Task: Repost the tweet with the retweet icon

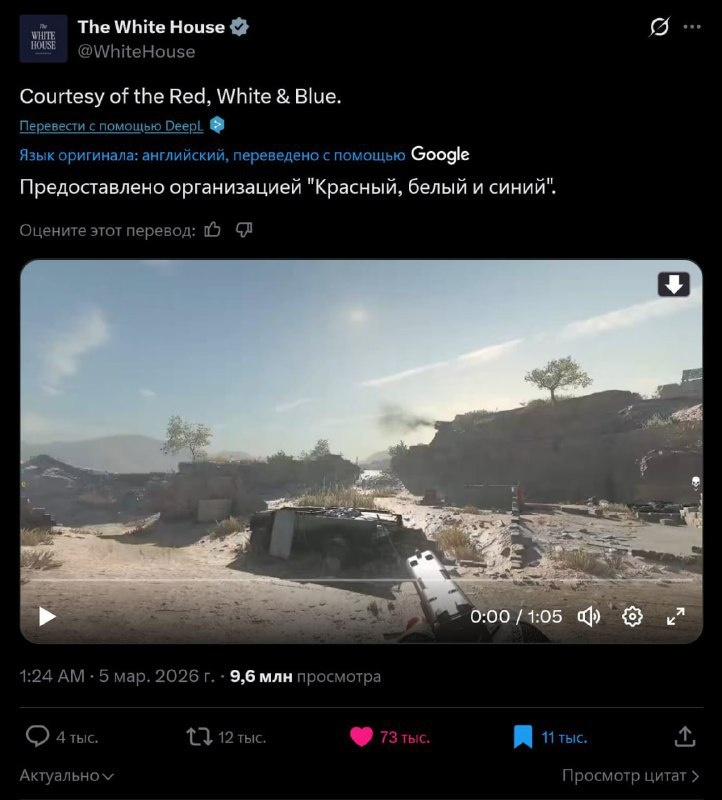Action: click(x=199, y=737)
